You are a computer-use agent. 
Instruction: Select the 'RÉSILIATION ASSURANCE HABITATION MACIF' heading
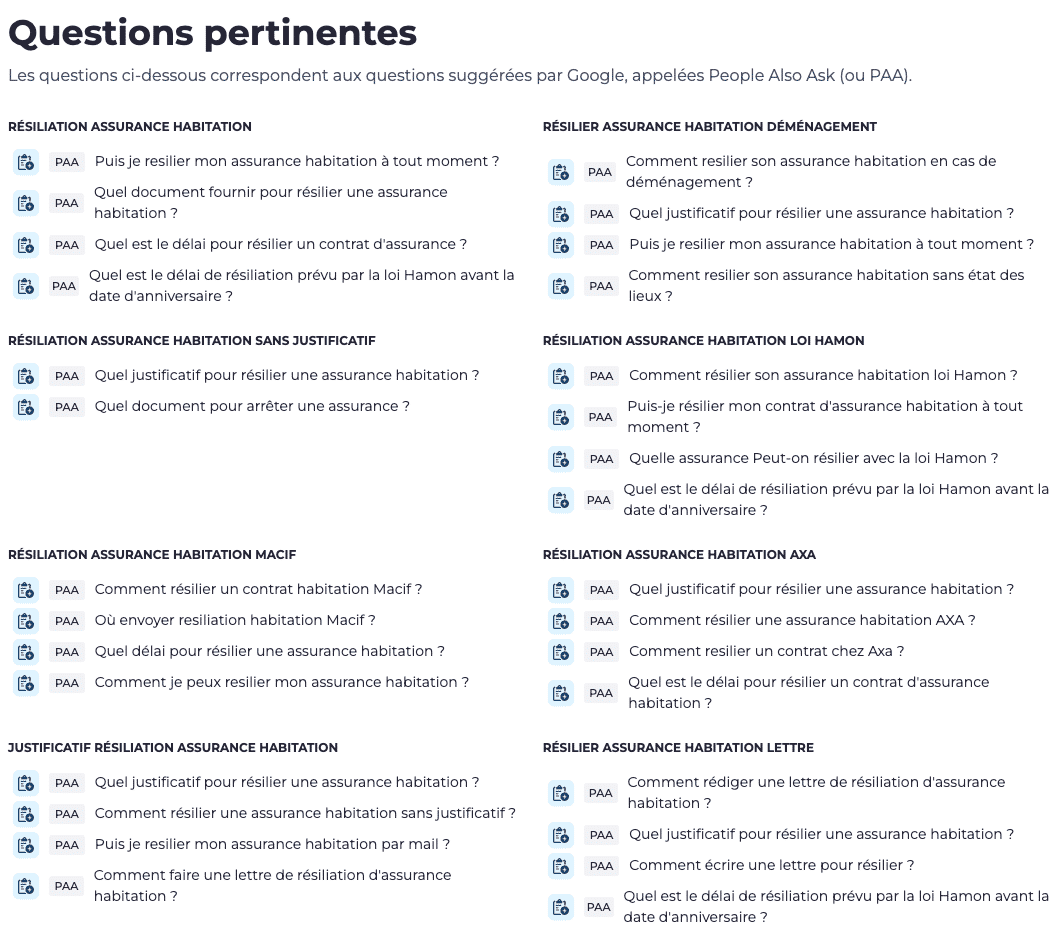(152, 555)
